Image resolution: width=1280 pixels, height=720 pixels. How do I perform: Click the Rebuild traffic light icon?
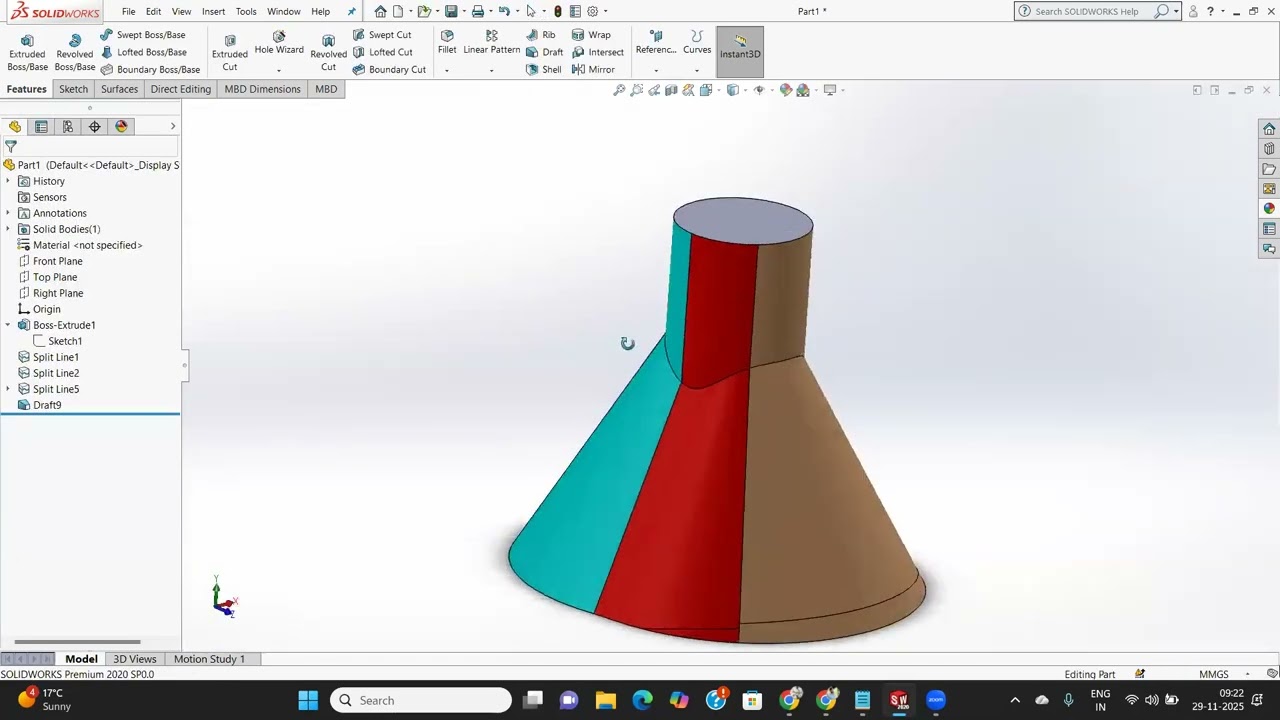[x=558, y=12]
